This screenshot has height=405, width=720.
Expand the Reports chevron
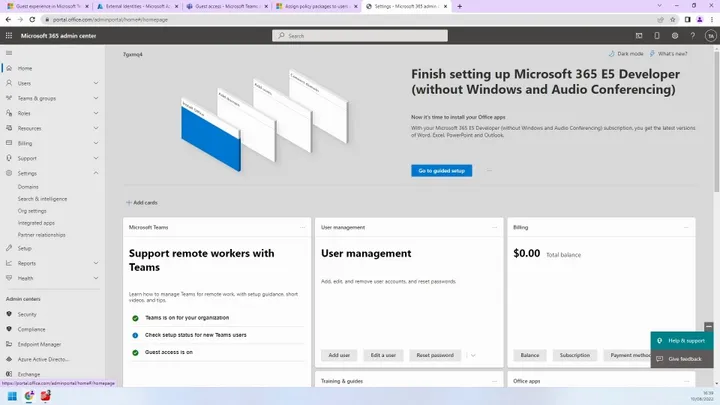[x=96, y=263]
